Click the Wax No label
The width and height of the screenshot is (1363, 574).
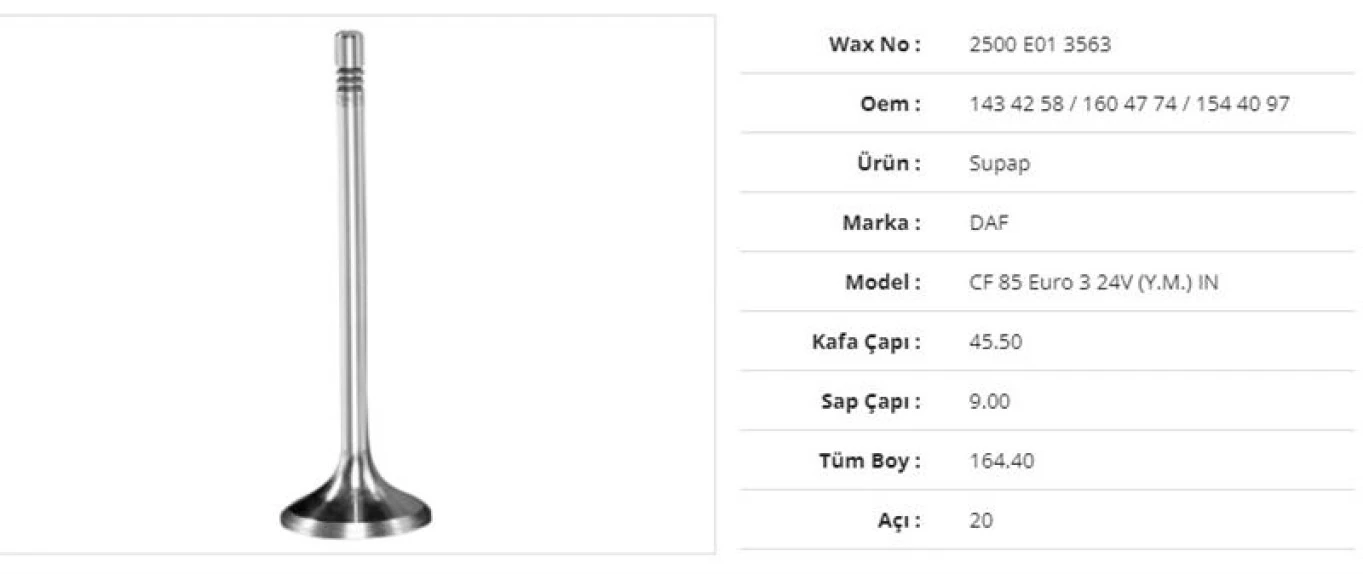pos(874,44)
